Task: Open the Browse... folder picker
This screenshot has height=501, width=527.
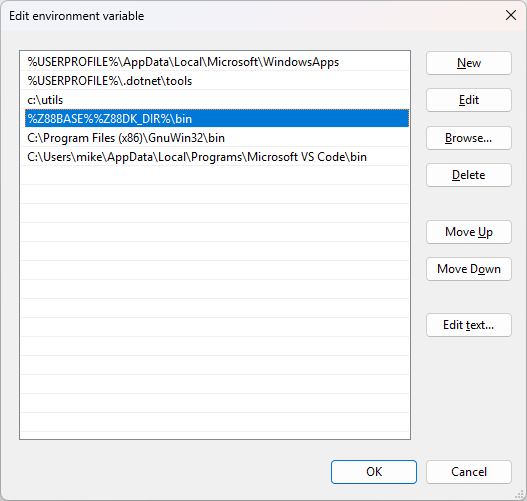Action: pyautogui.click(x=469, y=138)
